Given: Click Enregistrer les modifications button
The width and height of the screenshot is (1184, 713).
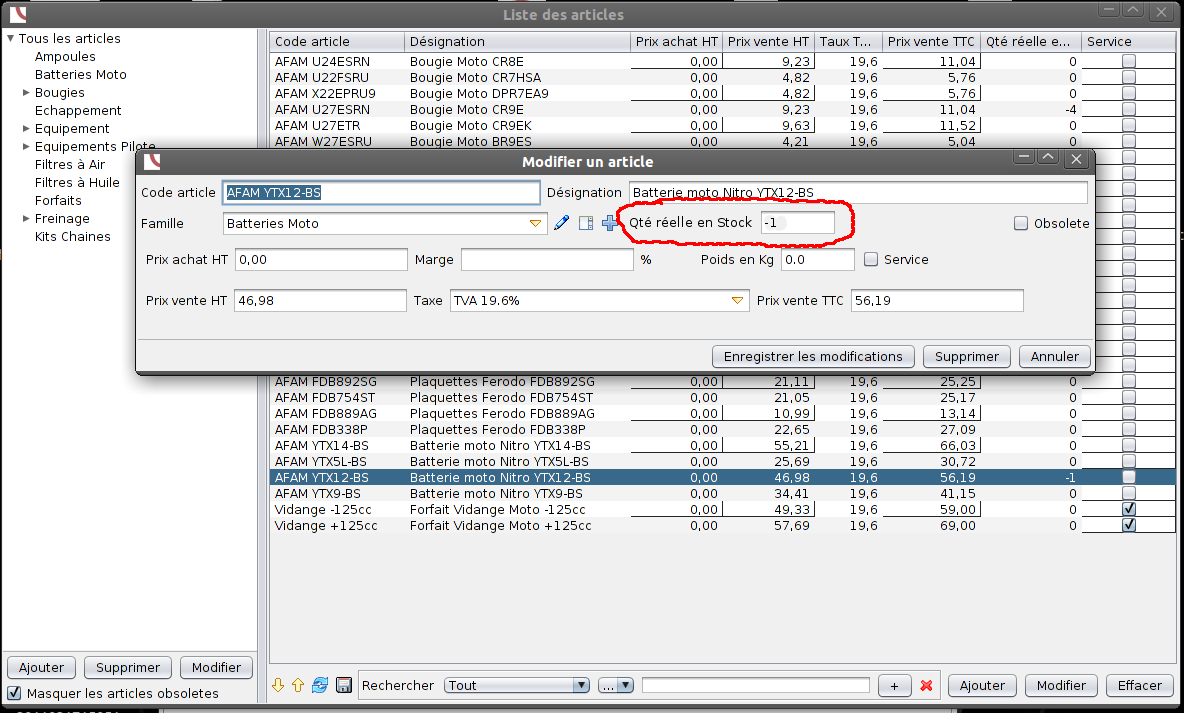Looking at the screenshot, I should tap(813, 356).
